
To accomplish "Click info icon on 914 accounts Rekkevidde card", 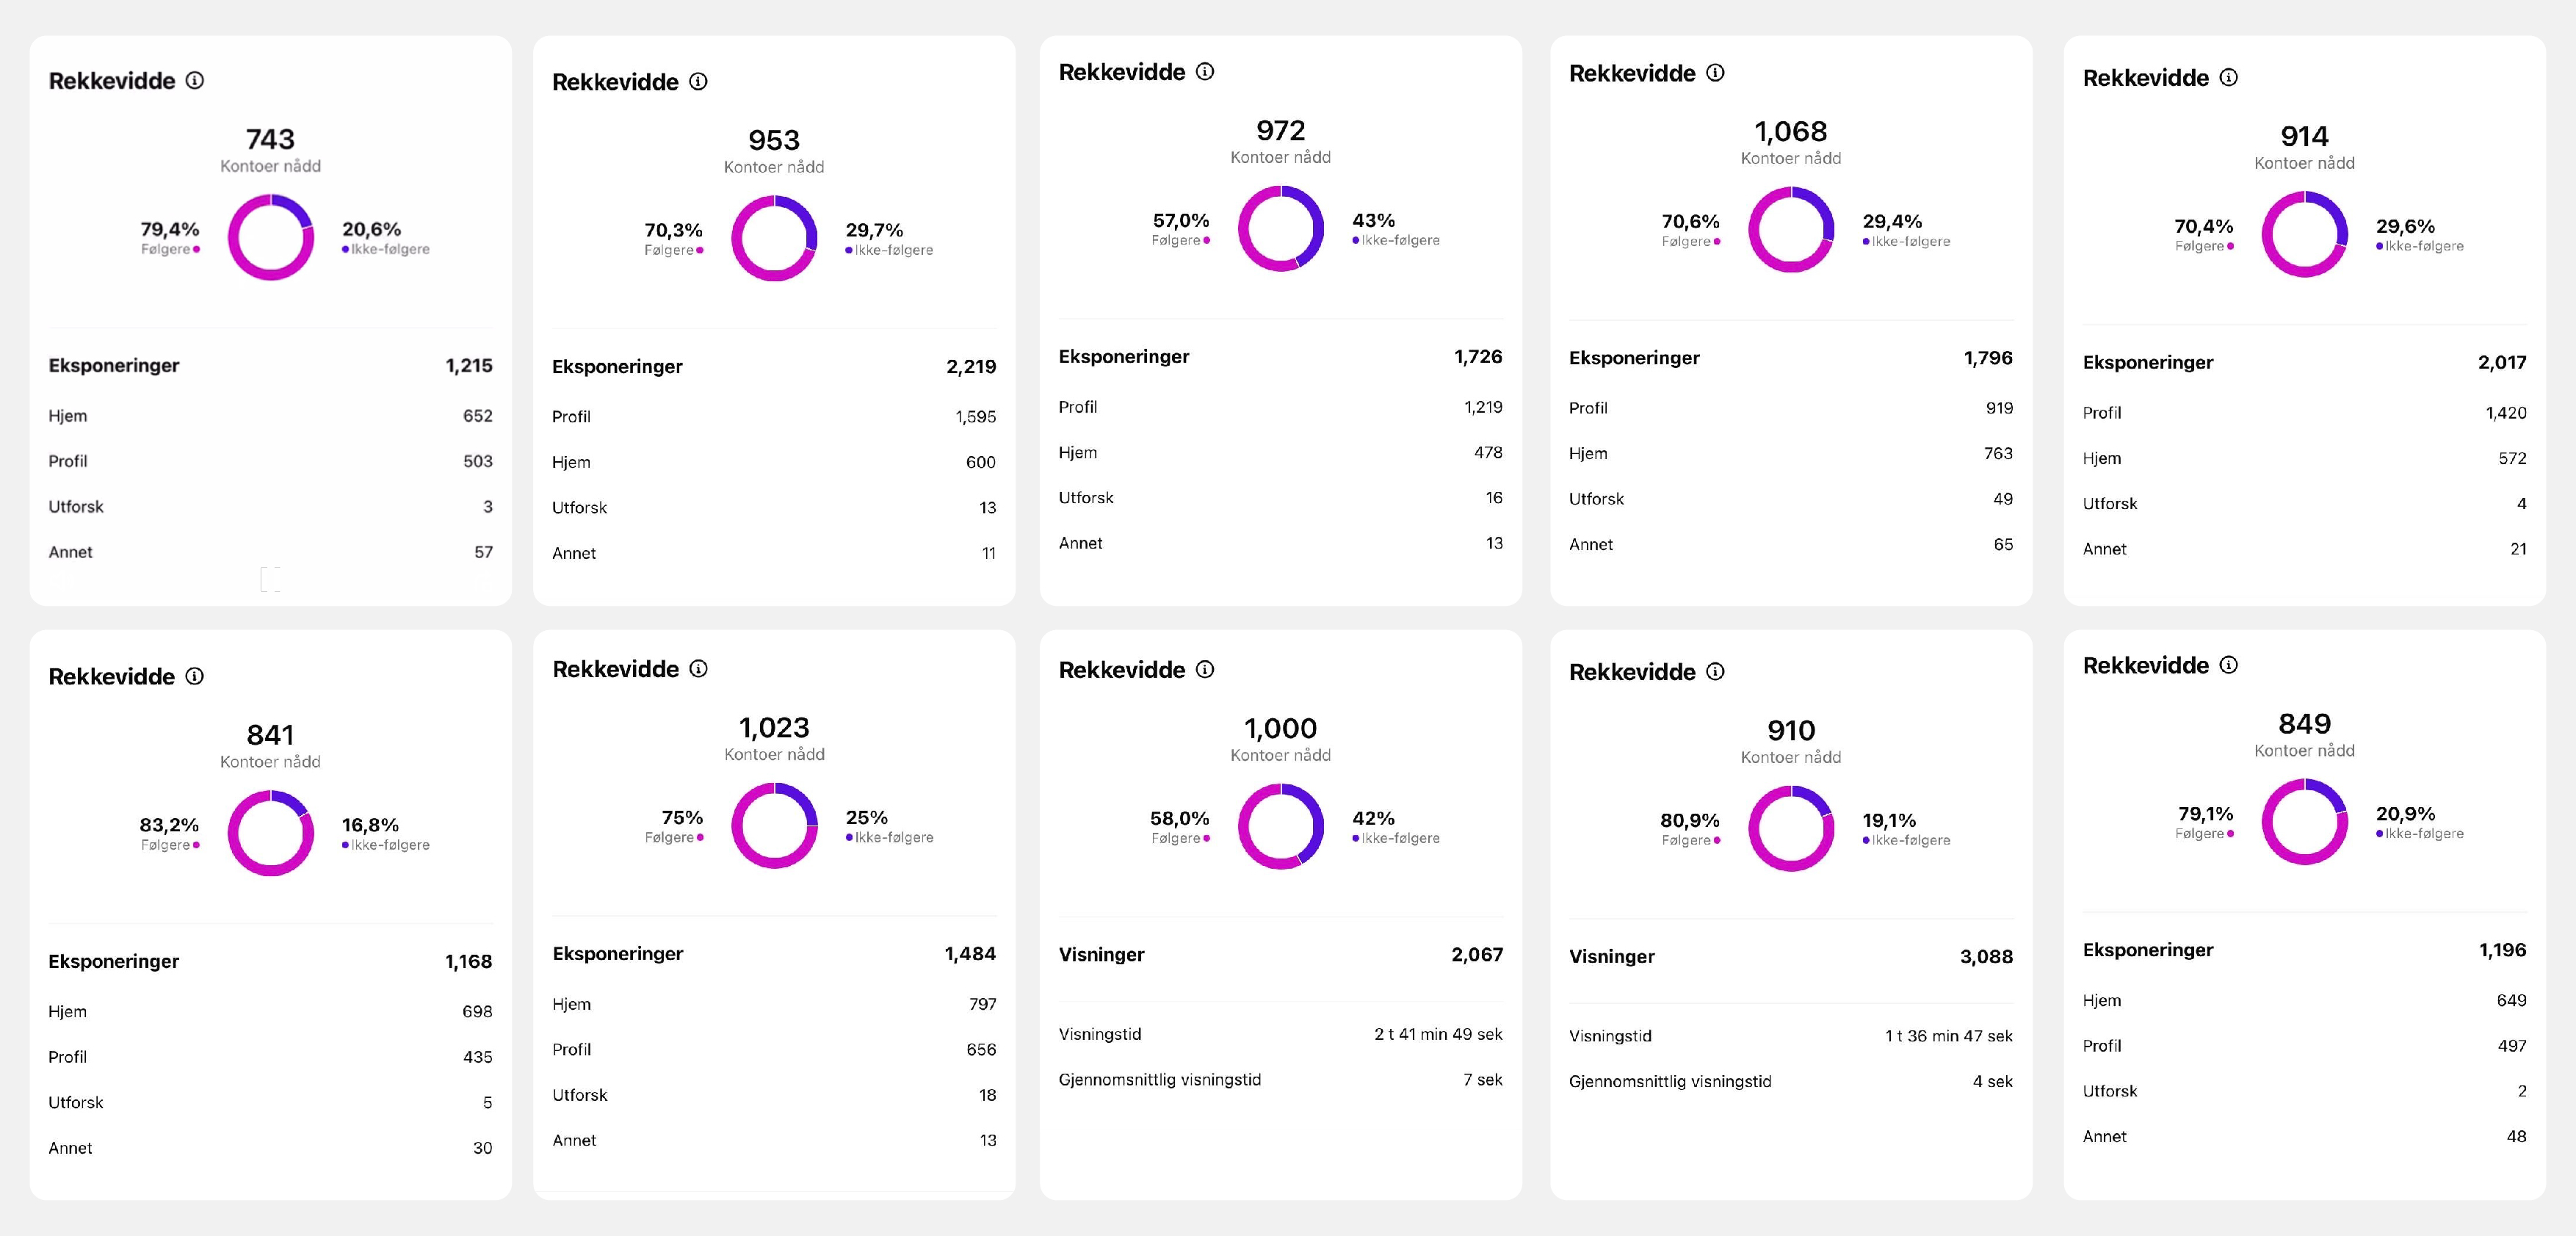I will click(x=2229, y=77).
